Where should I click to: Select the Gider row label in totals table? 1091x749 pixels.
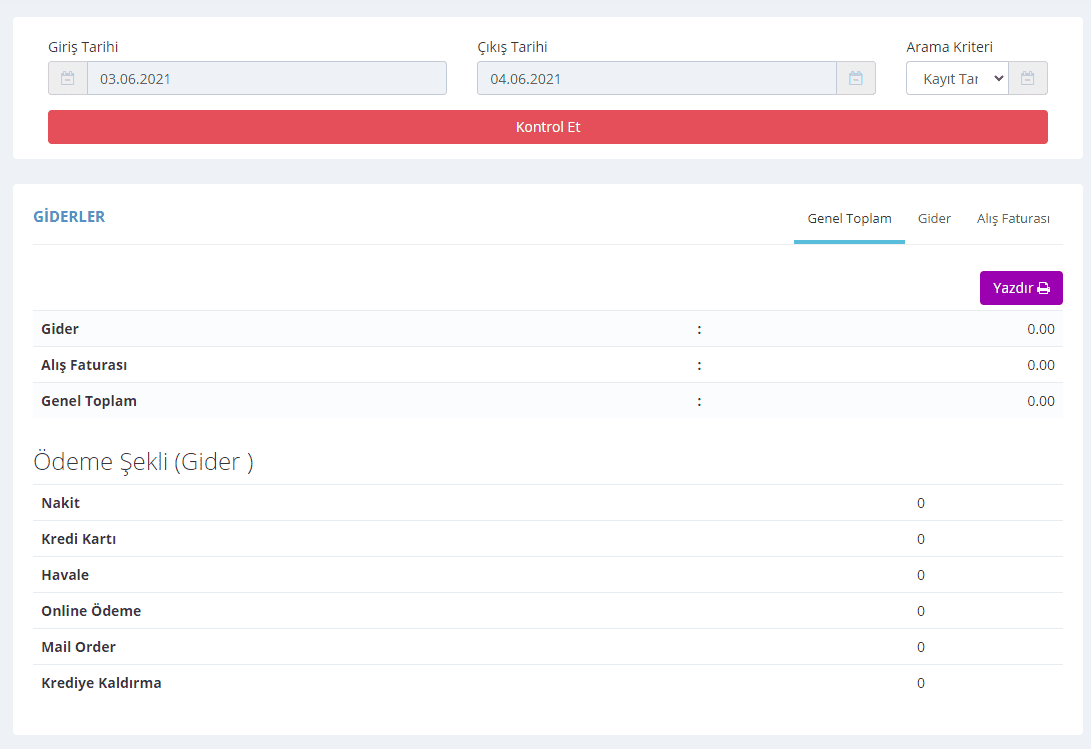tap(60, 329)
